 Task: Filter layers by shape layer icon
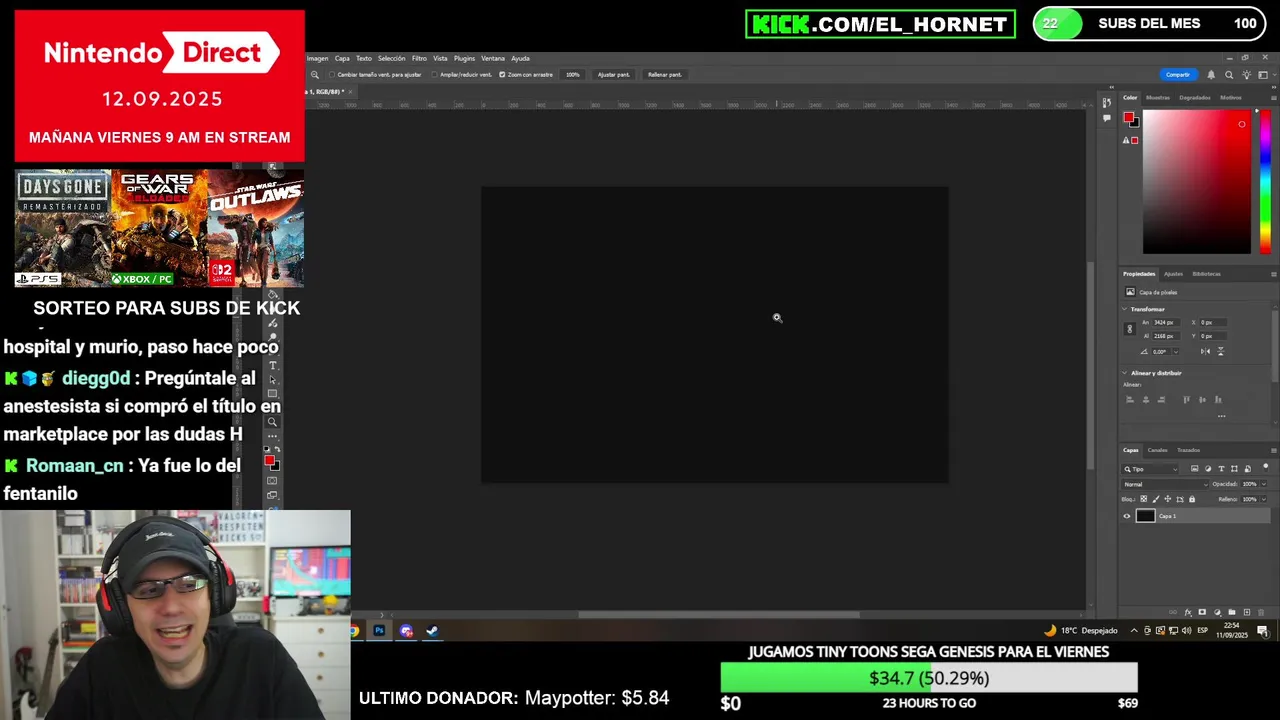[x=1234, y=468]
